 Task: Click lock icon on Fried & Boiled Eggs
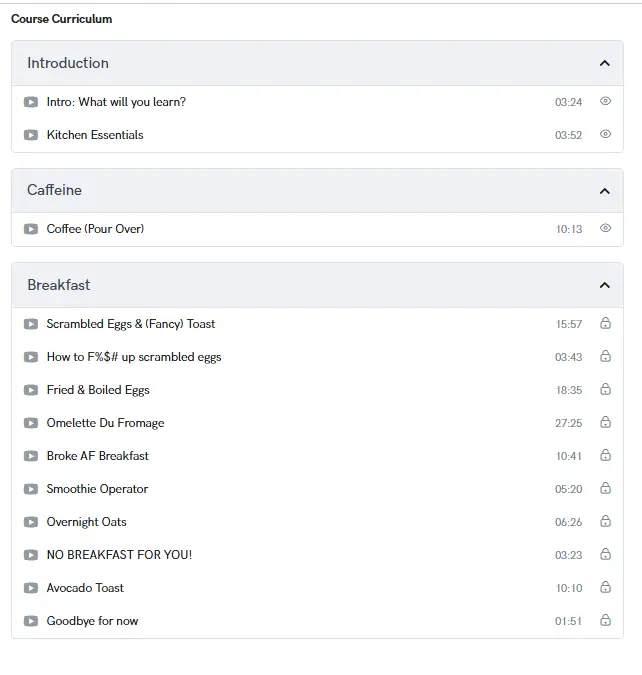tap(605, 390)
